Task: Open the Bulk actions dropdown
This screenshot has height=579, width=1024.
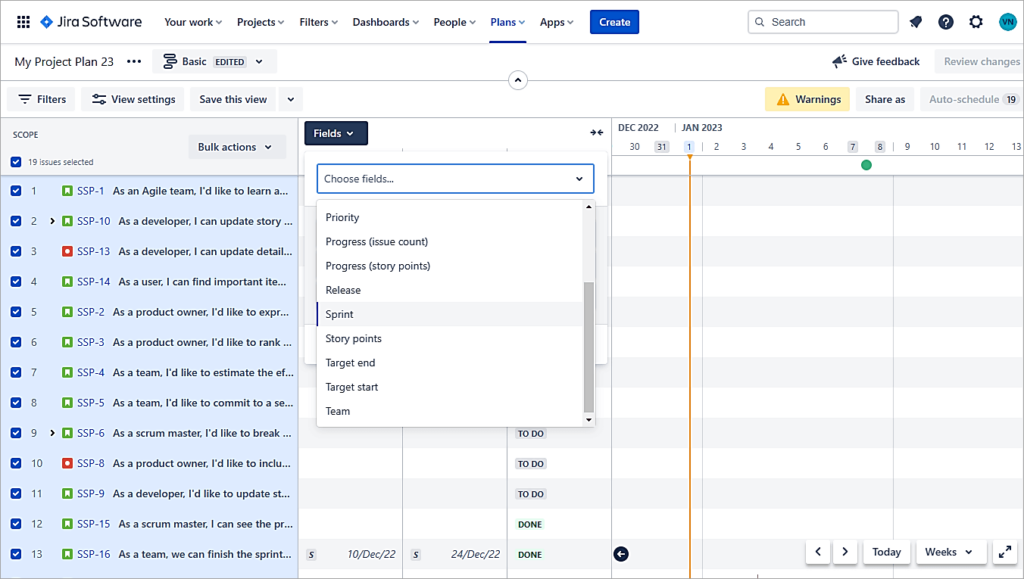Action: 236,147
